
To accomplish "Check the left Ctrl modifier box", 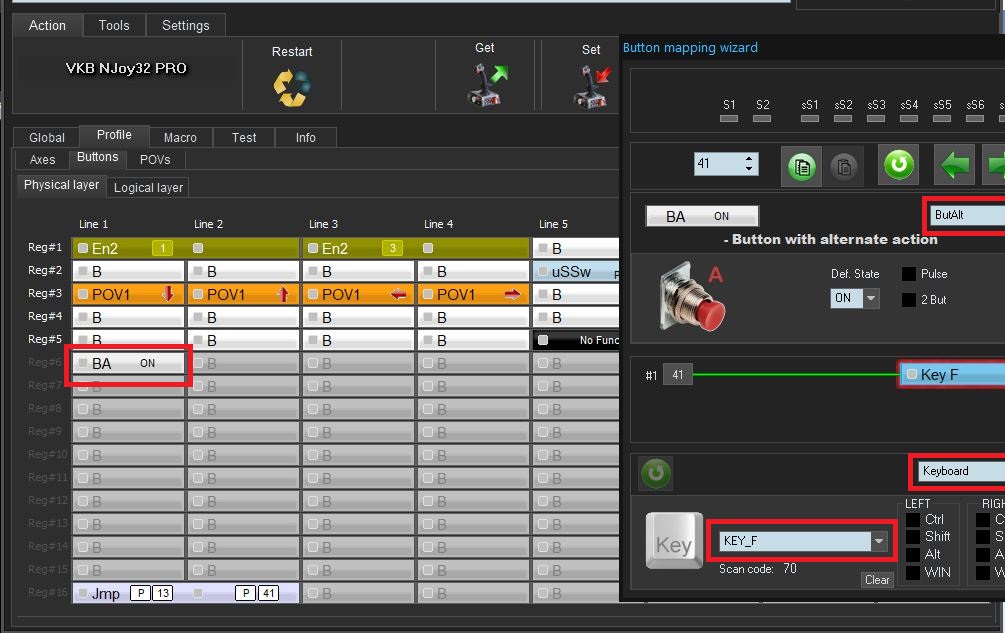I will [913, 519].
